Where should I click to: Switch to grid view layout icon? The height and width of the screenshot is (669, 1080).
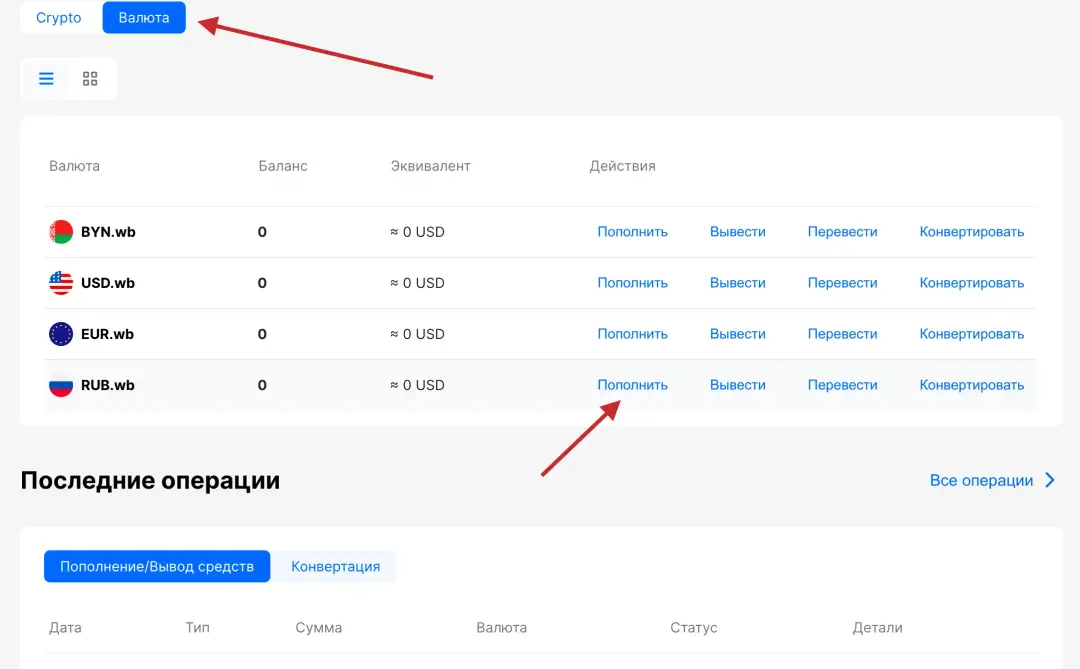pos(90,79)
